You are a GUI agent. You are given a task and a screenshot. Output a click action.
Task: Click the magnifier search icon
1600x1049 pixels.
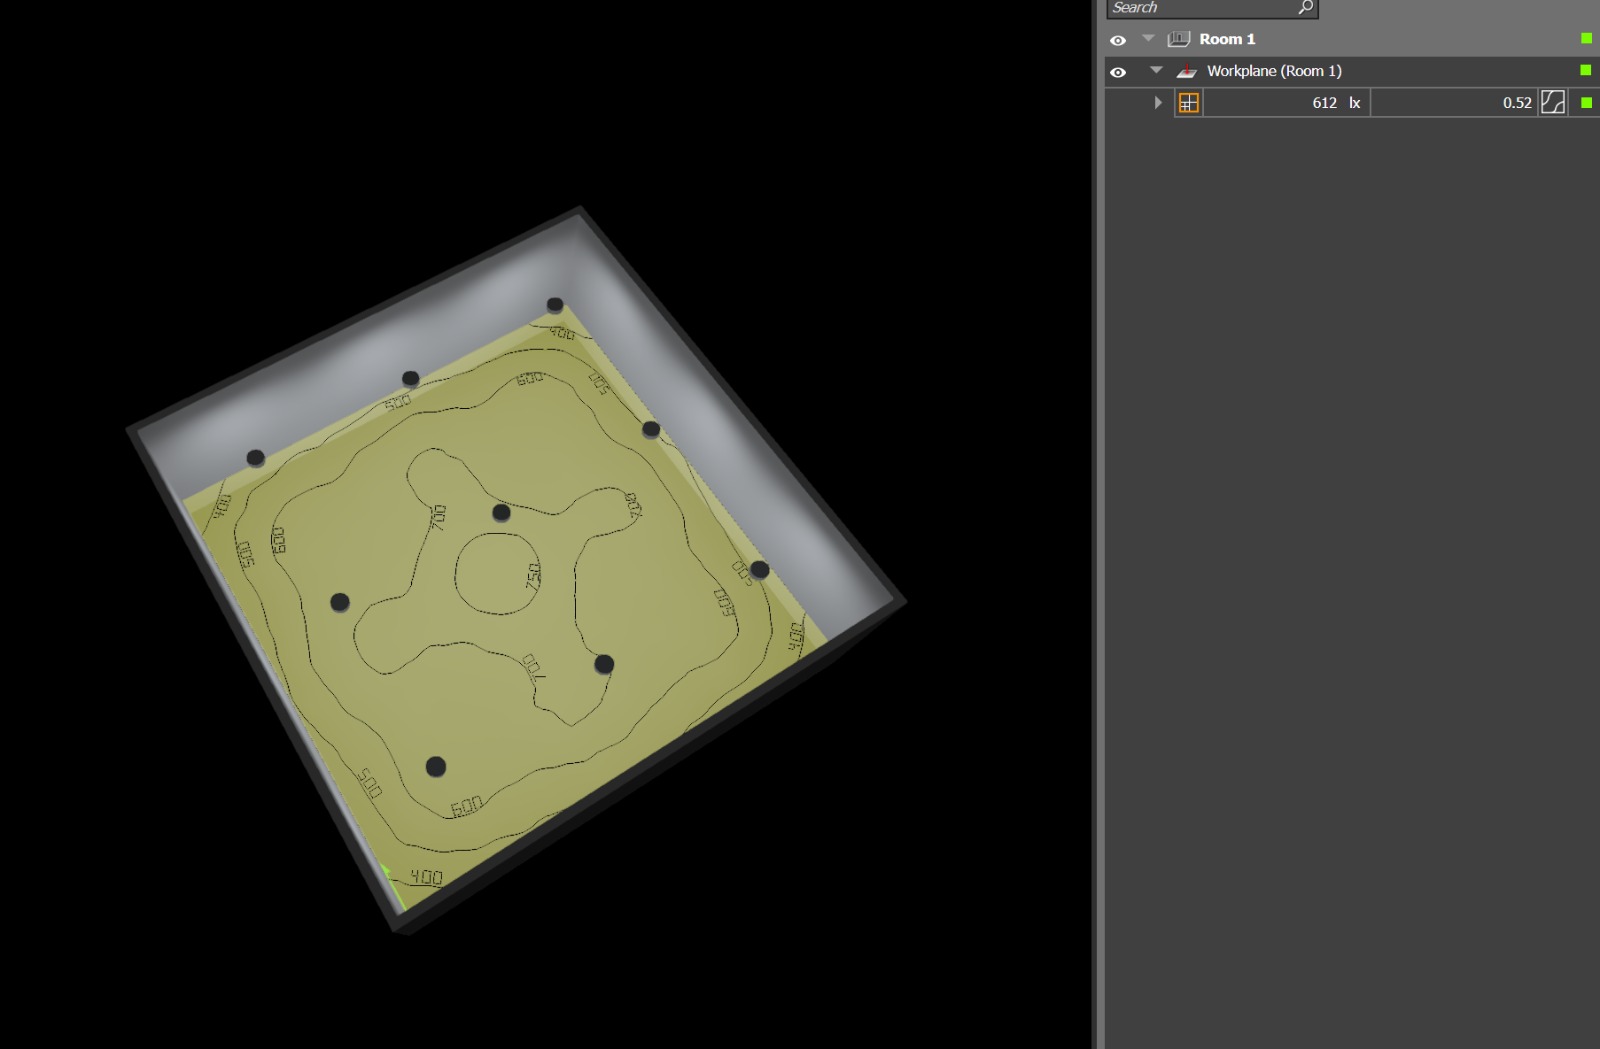[1305, 7]
